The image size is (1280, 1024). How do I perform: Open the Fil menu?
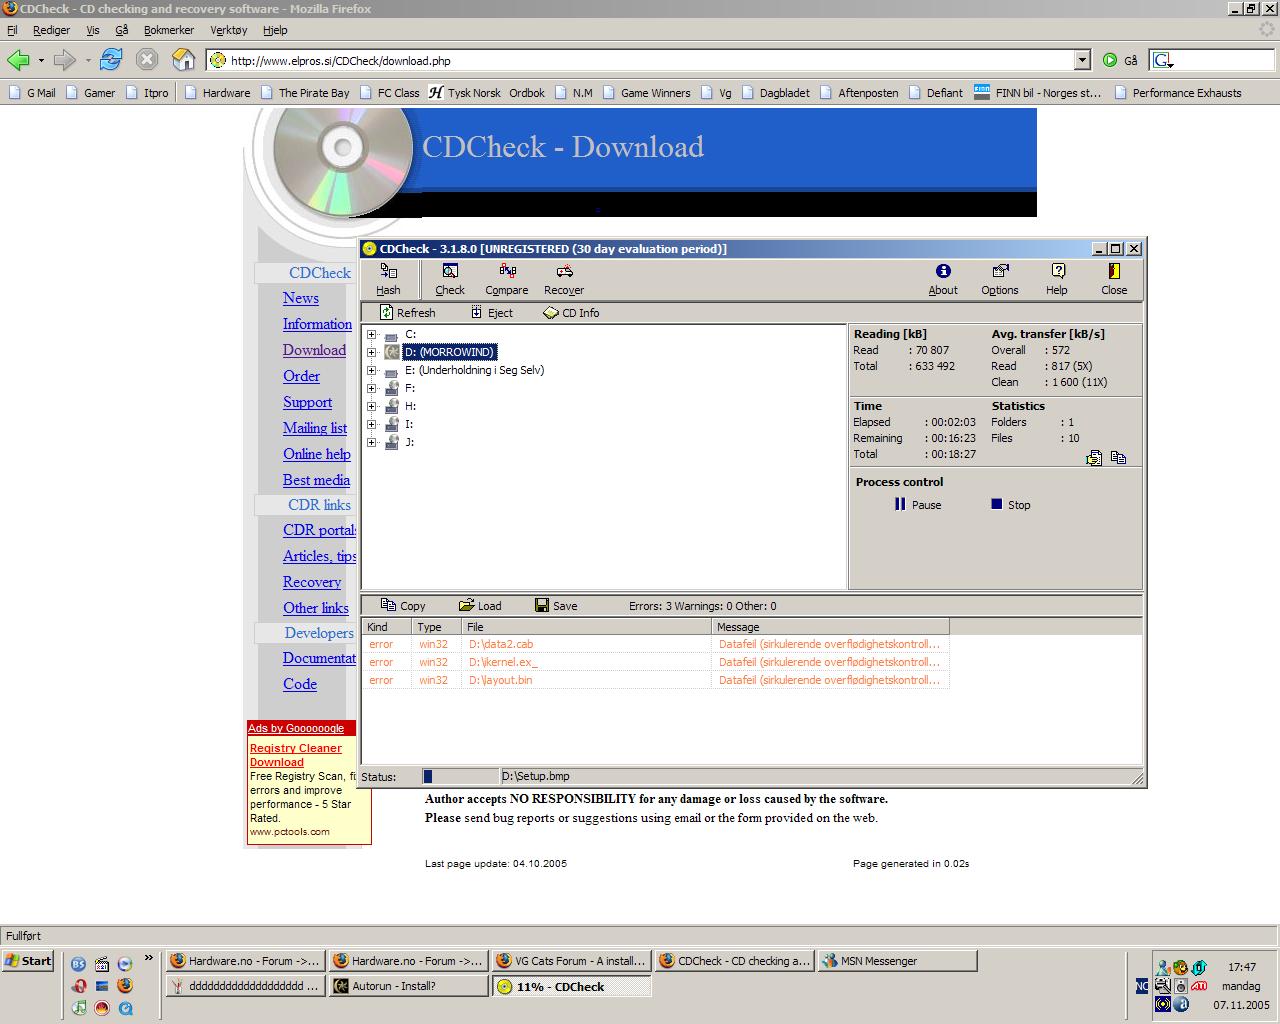pyautogui.click(x=12, y=30)
